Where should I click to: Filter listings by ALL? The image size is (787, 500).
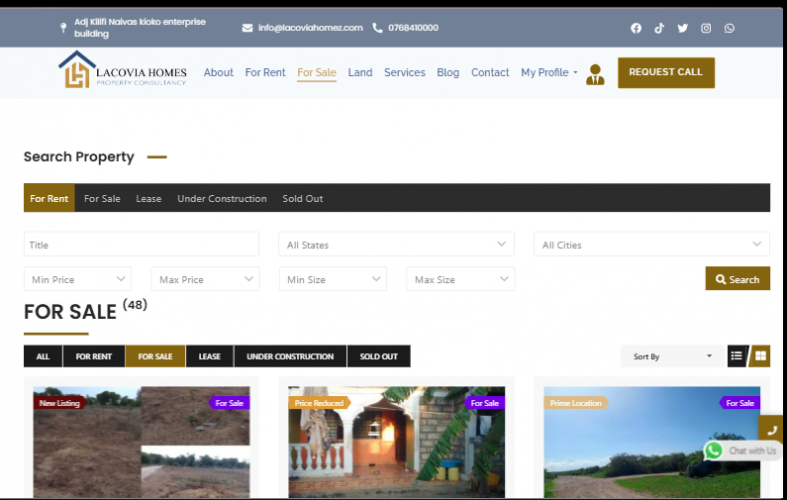click(43, 356)
